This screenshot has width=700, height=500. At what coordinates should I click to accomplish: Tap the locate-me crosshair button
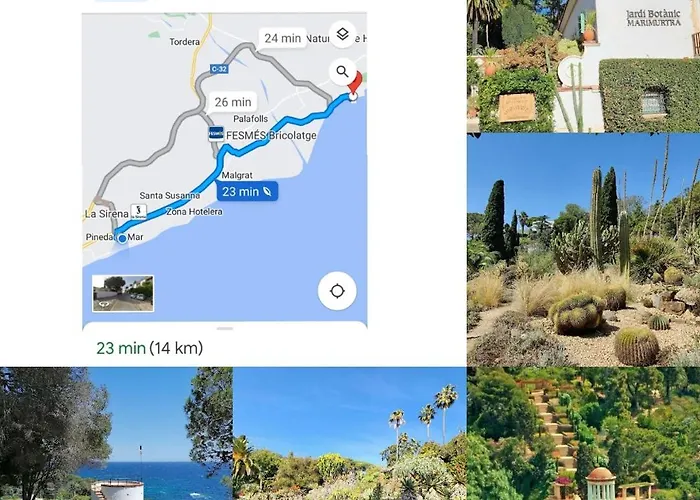tap(337, 291)
